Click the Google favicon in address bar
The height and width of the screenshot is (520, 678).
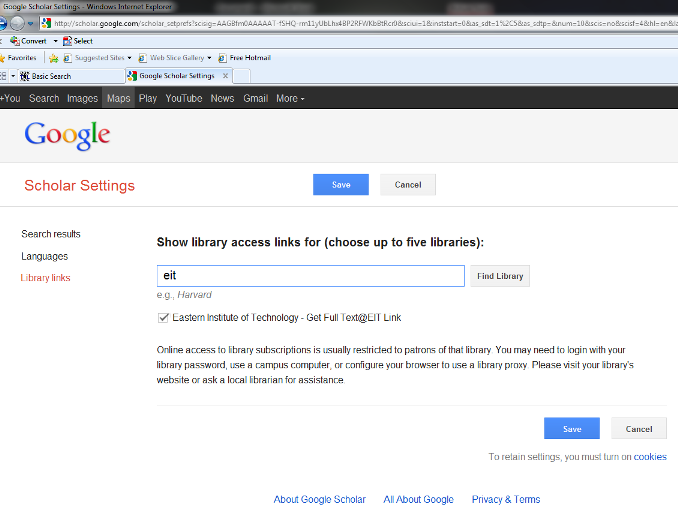click(x=46, y=23)
